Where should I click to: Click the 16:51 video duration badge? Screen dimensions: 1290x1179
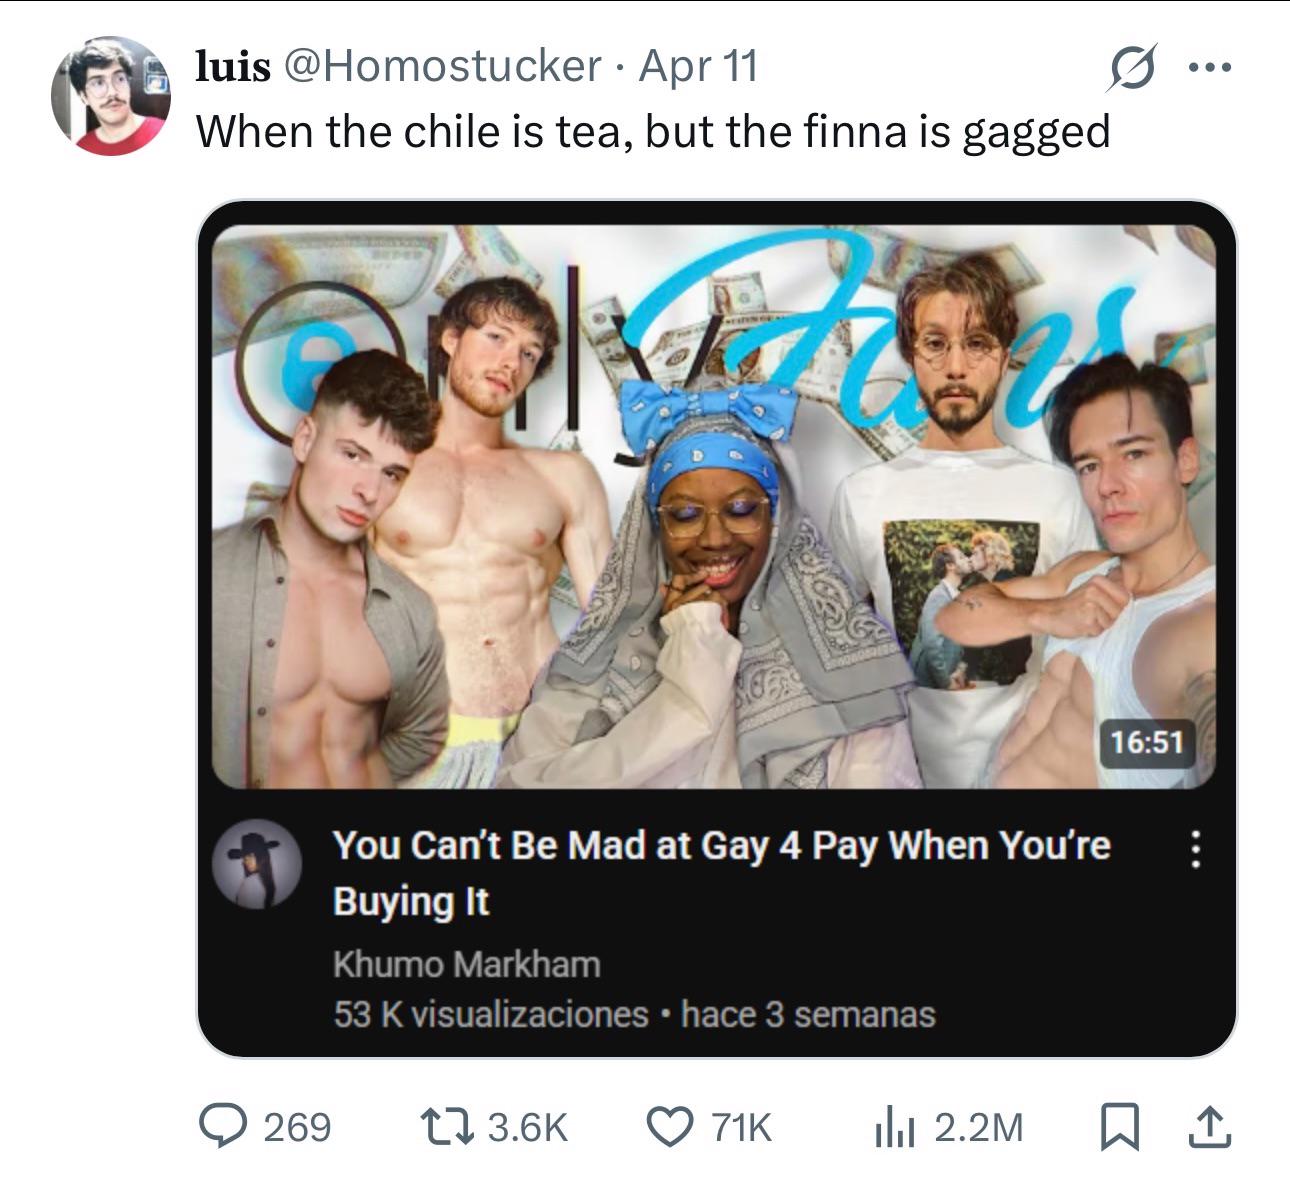pyautogui.click(x=1146, y=742)
